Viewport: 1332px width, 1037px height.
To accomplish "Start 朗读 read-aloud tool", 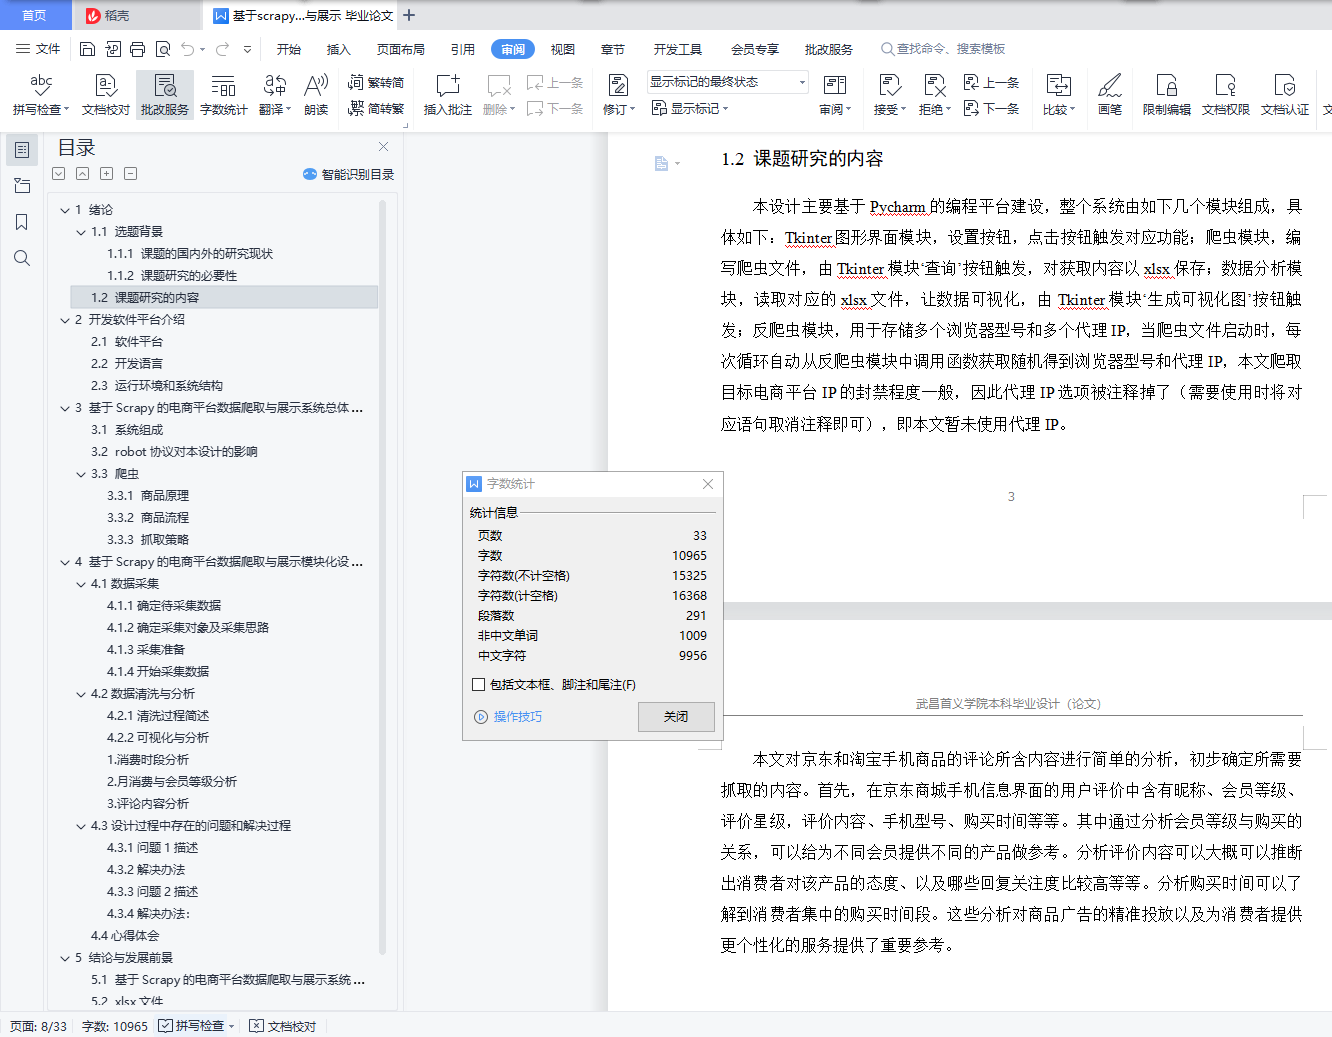I will 316,95.
